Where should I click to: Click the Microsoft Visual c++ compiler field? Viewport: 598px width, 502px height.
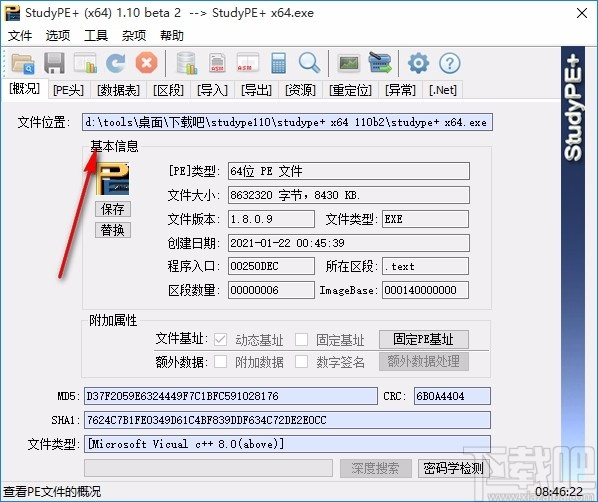pyautogui.click(x=287, y=444)
